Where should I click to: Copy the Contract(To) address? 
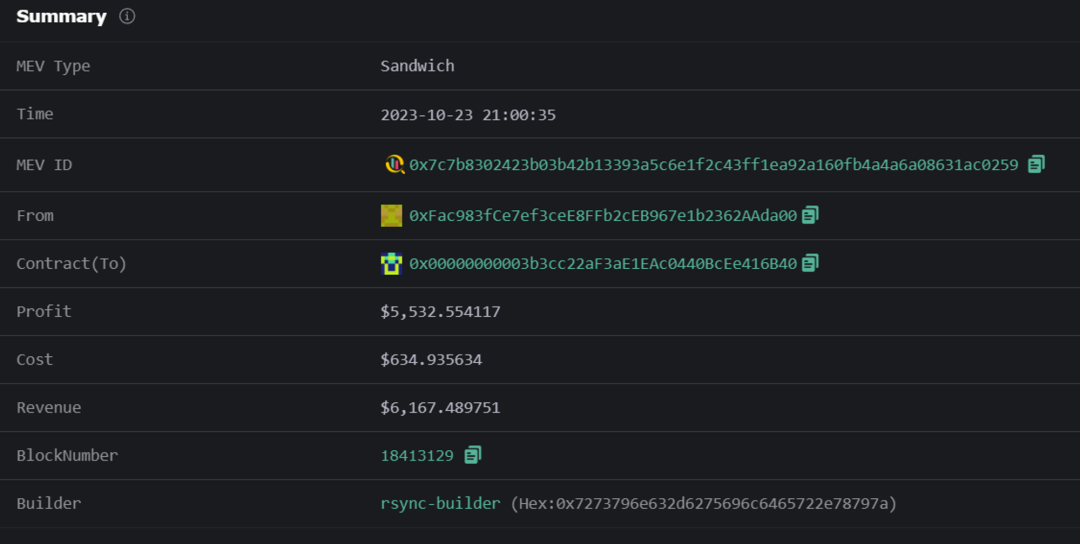pyautogui.click(x=810, y=263)
